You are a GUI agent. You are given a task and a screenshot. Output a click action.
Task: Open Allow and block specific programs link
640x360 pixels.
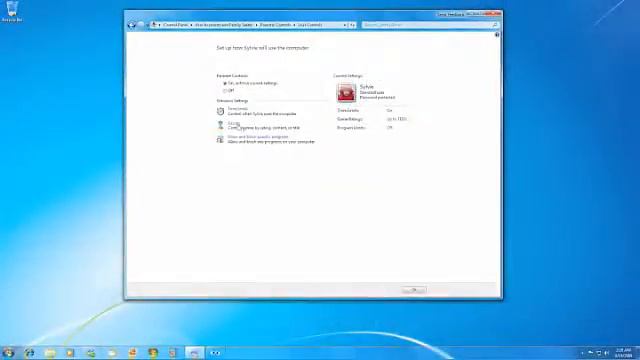(258, 137)
